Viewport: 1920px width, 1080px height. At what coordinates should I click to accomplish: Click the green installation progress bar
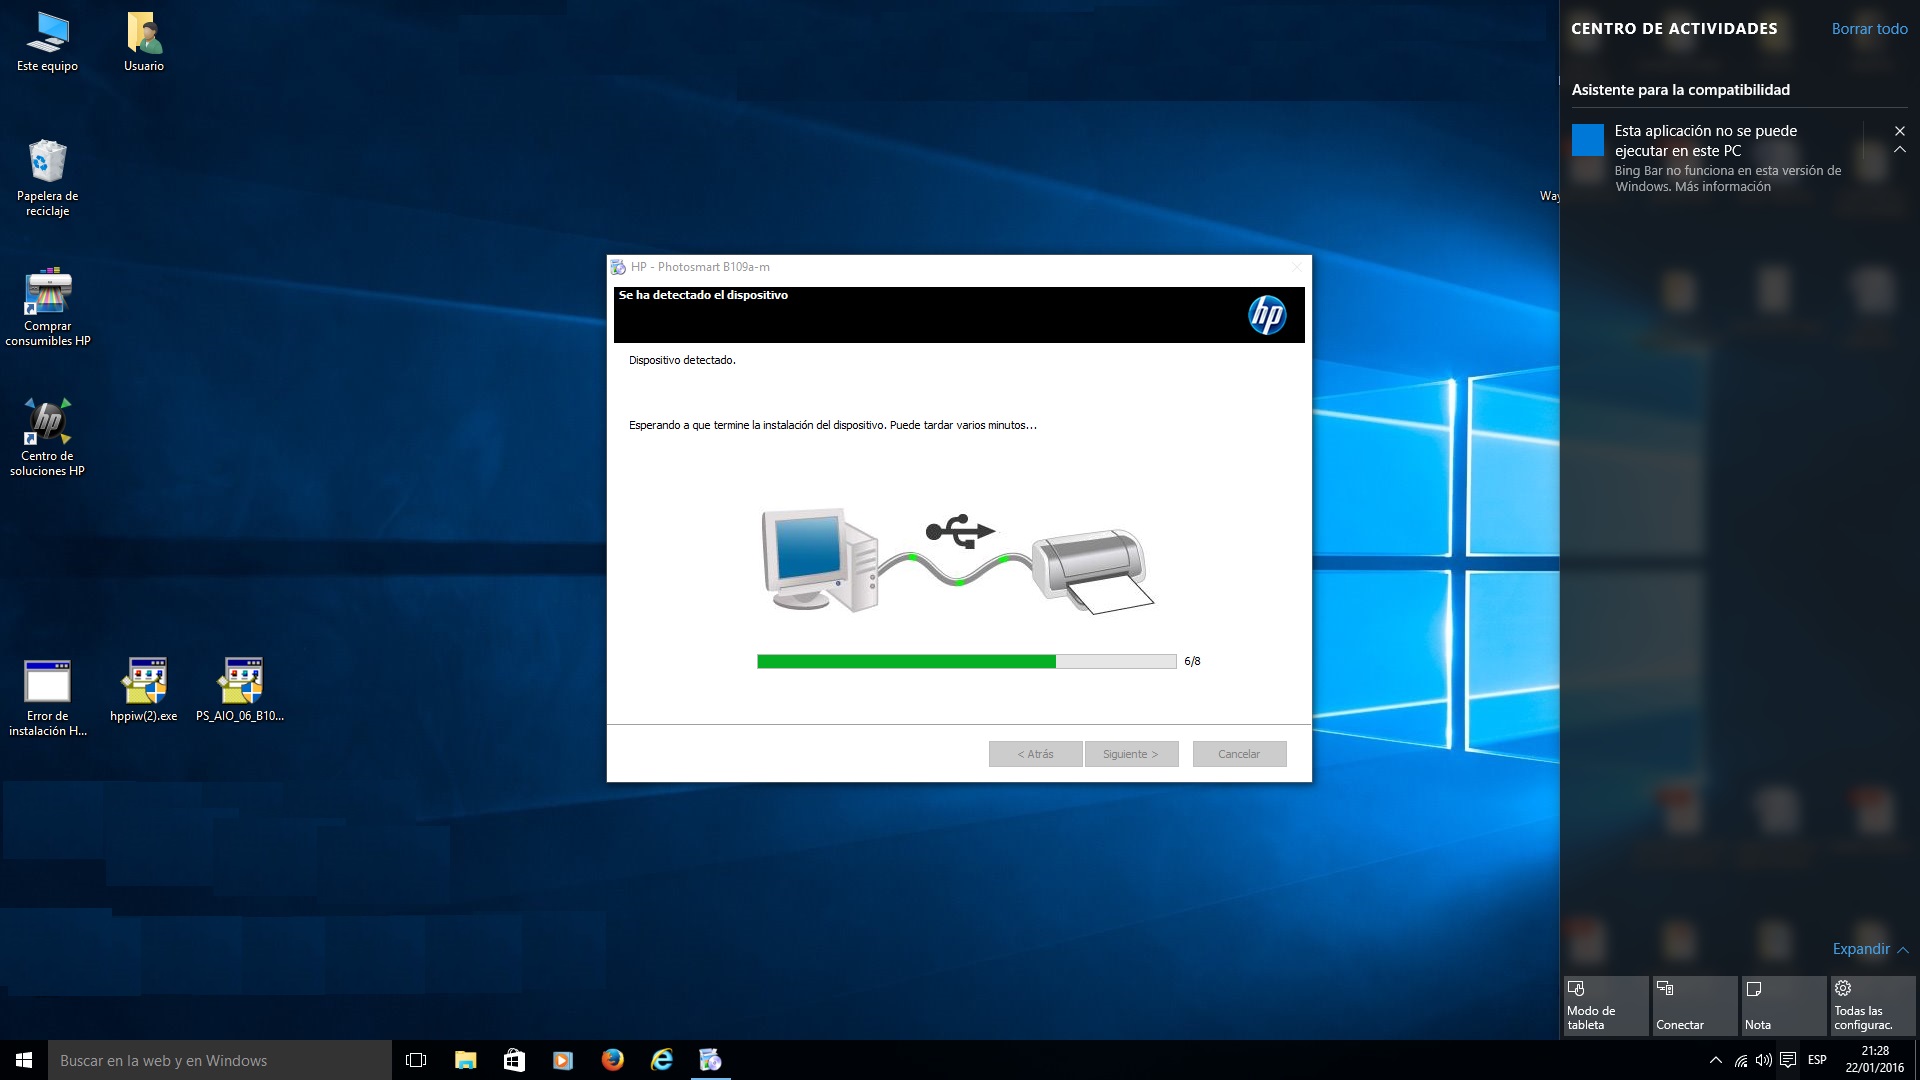966,661
